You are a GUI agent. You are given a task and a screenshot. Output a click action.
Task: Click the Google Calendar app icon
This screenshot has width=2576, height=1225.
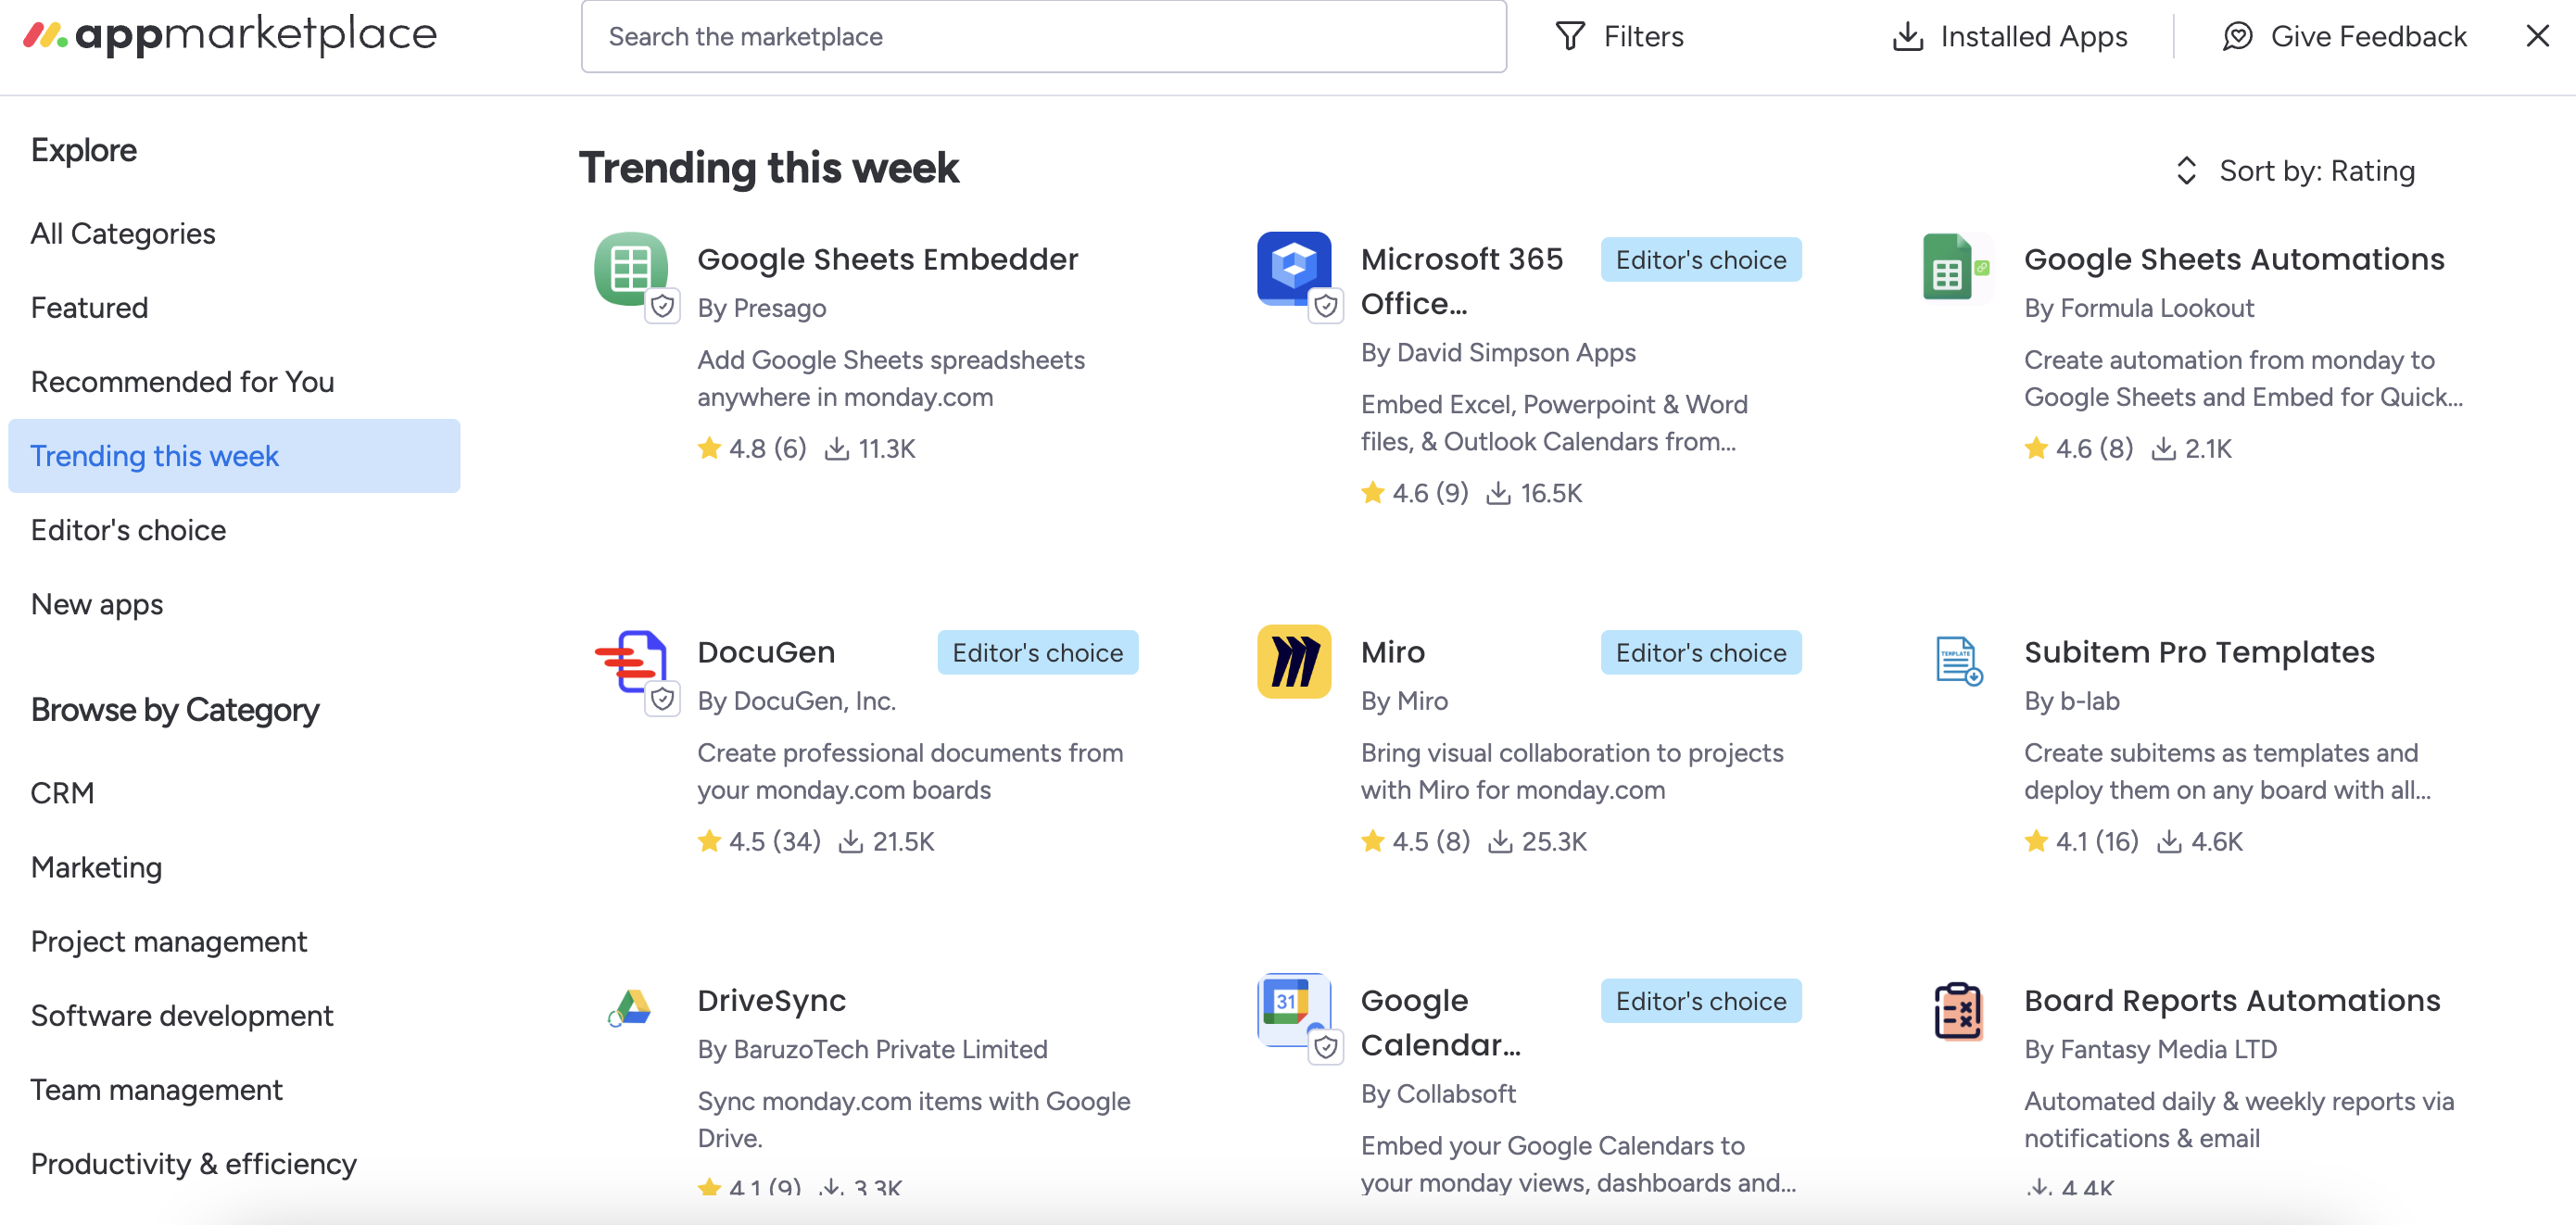coord(1294,1008)
